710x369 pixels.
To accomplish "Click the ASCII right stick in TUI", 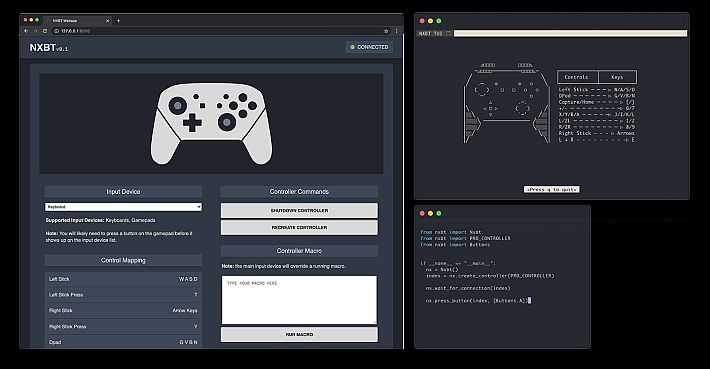I will point(522,109).
